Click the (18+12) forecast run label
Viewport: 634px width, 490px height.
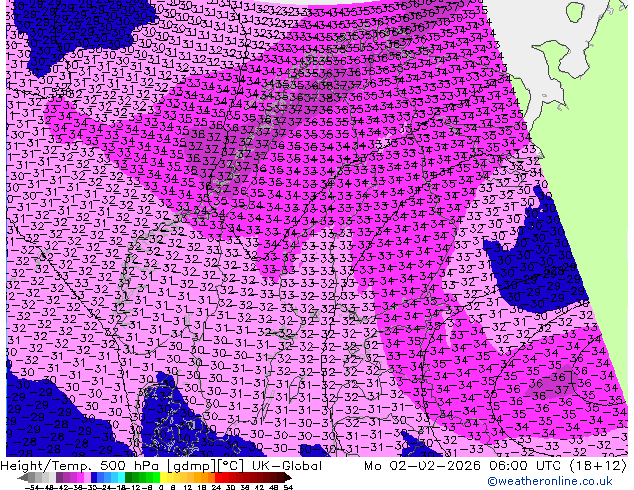click(x=598, y=466)
